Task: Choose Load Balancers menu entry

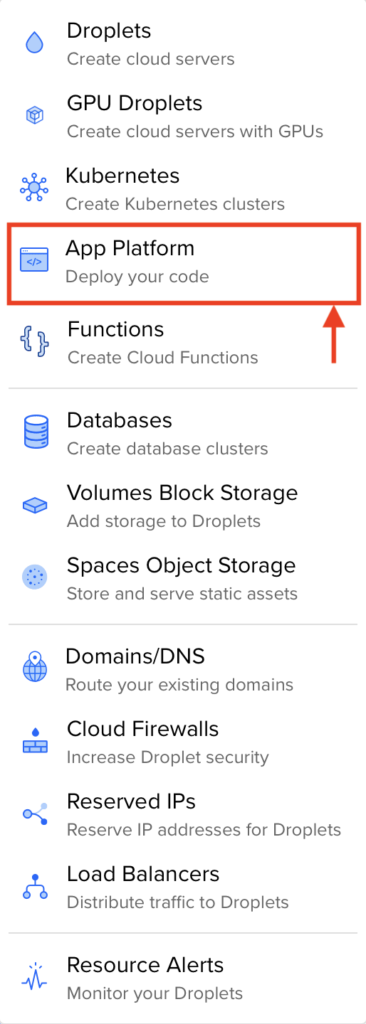Action: pyautogui.click(x=183, y=887)
